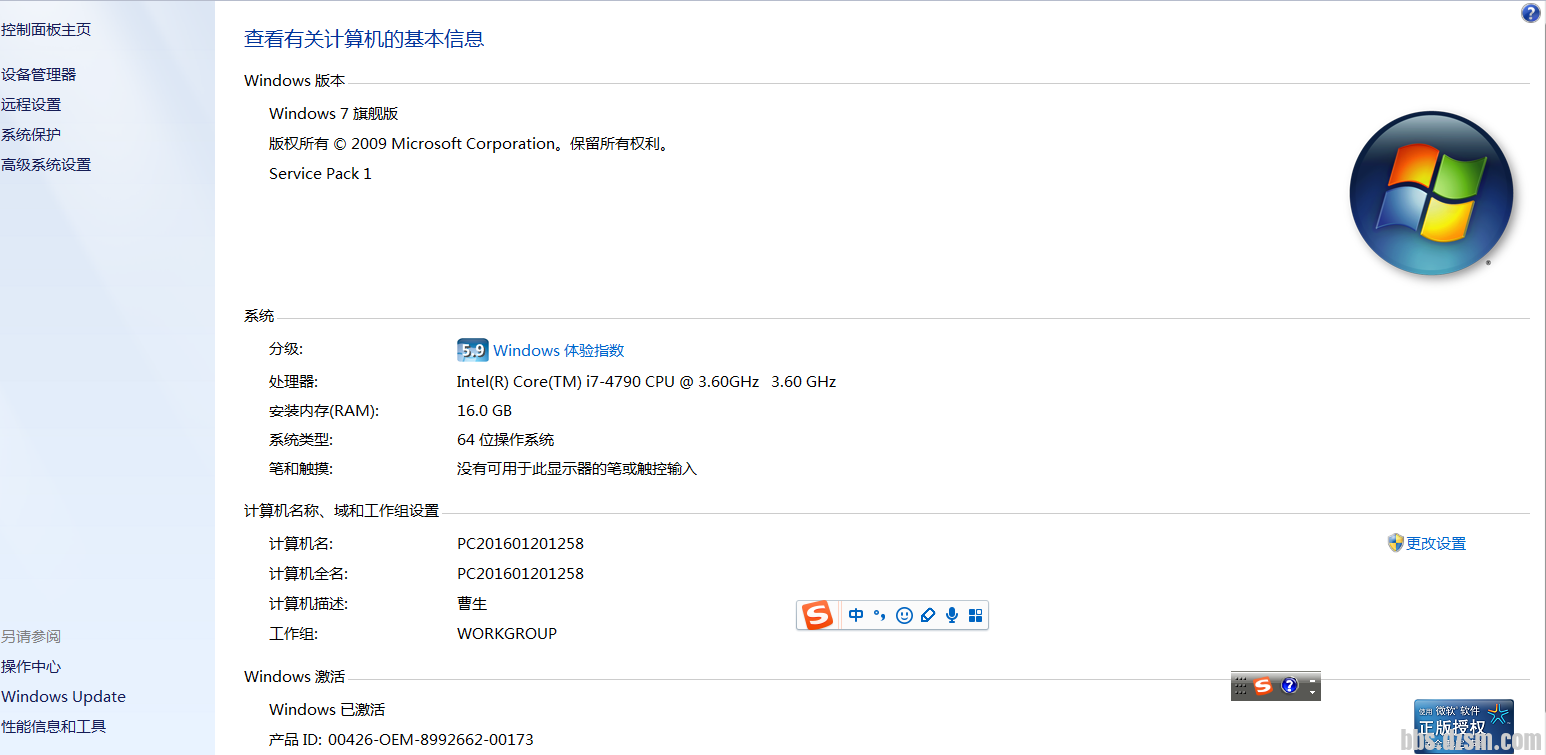Go to 控制面板主页

(46, 29)
